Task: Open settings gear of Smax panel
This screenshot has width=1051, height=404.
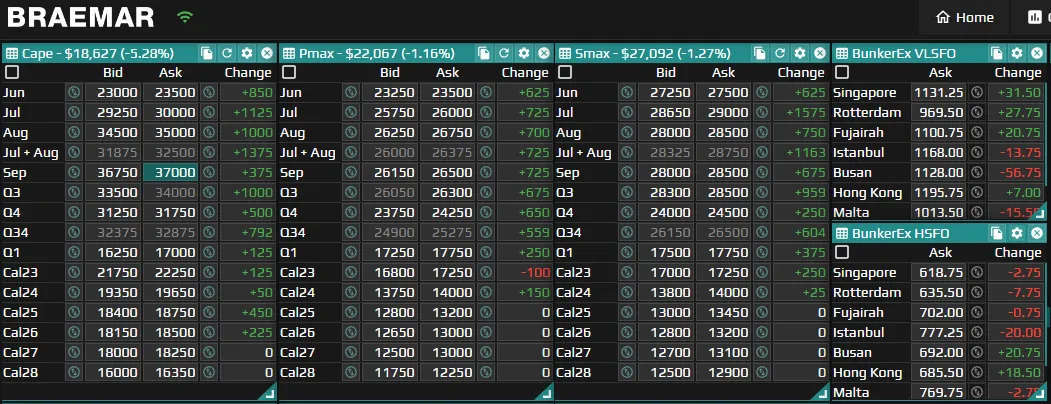Action: coord(800,54)
